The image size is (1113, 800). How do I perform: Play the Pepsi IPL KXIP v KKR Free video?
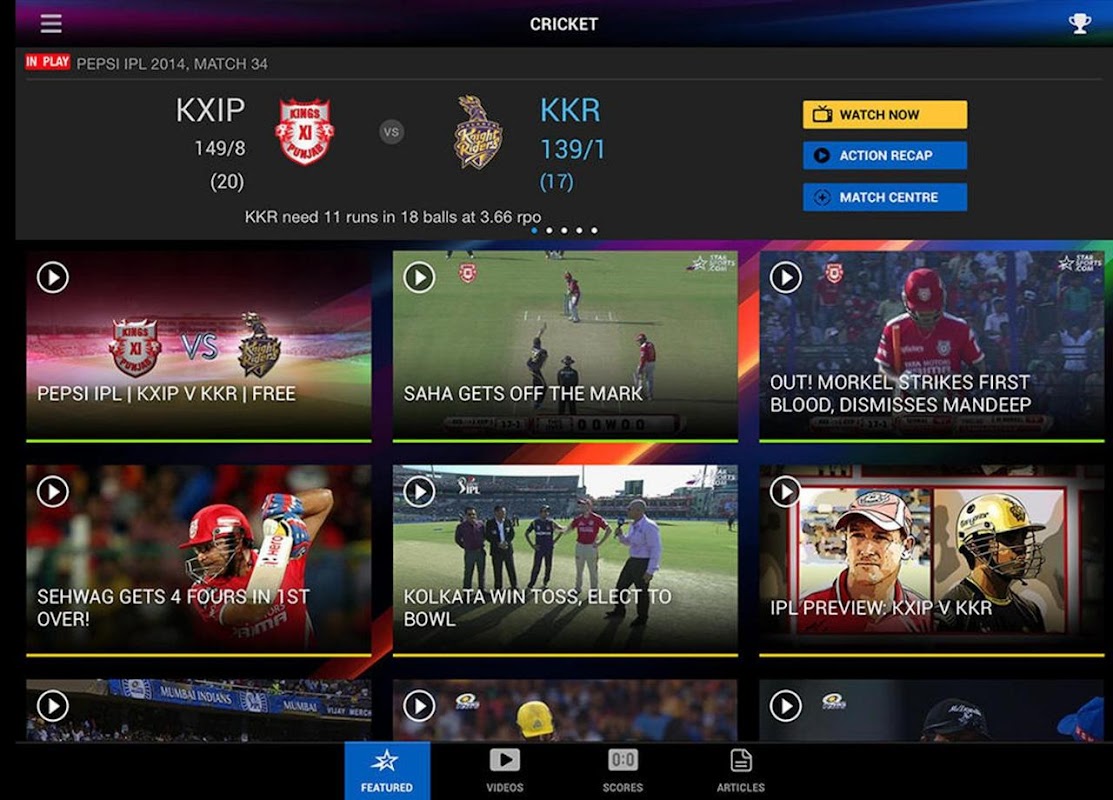click(x=53, y=277)
